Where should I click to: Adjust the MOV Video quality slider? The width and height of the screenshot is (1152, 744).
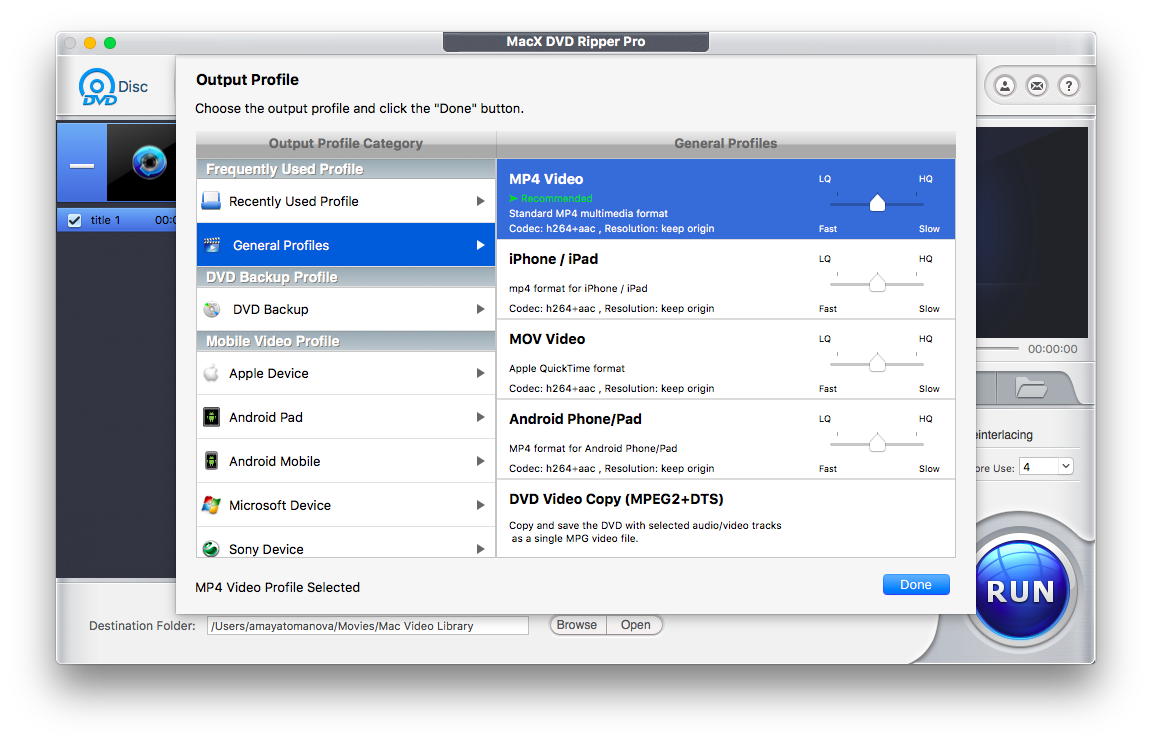click(x=877, y=363)
